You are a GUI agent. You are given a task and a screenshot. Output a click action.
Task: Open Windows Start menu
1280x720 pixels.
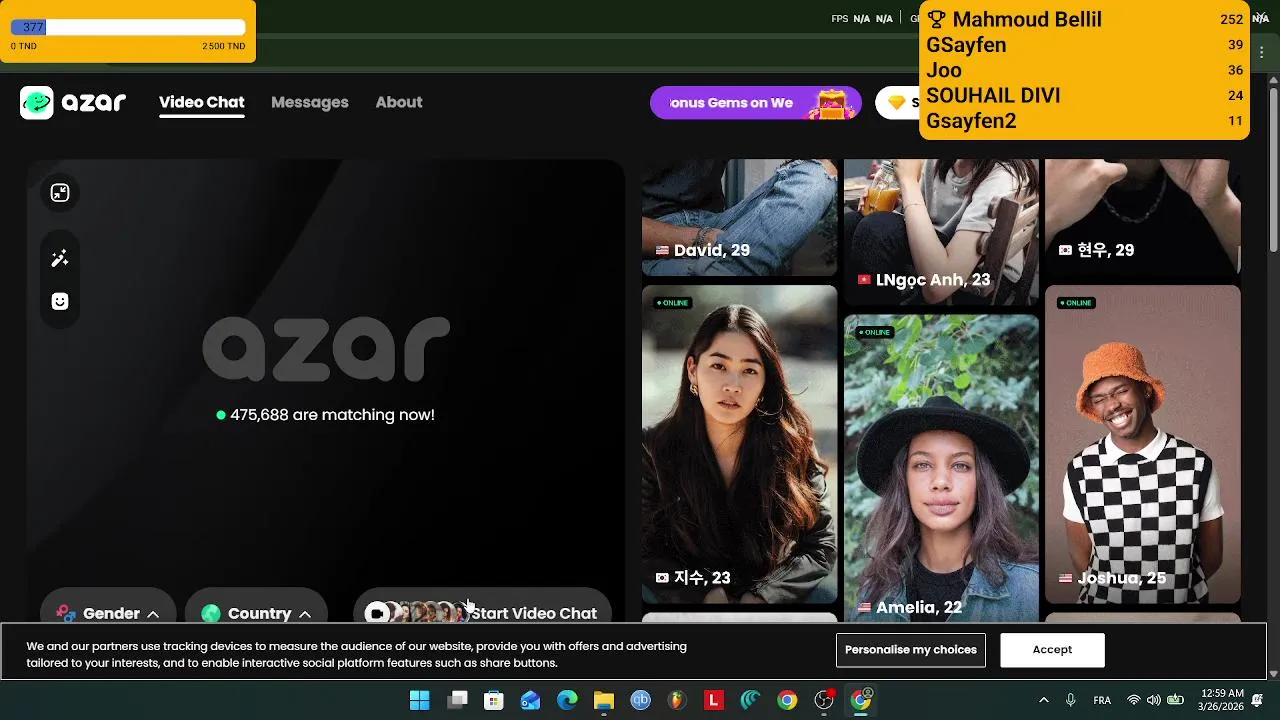coord(420,700)
